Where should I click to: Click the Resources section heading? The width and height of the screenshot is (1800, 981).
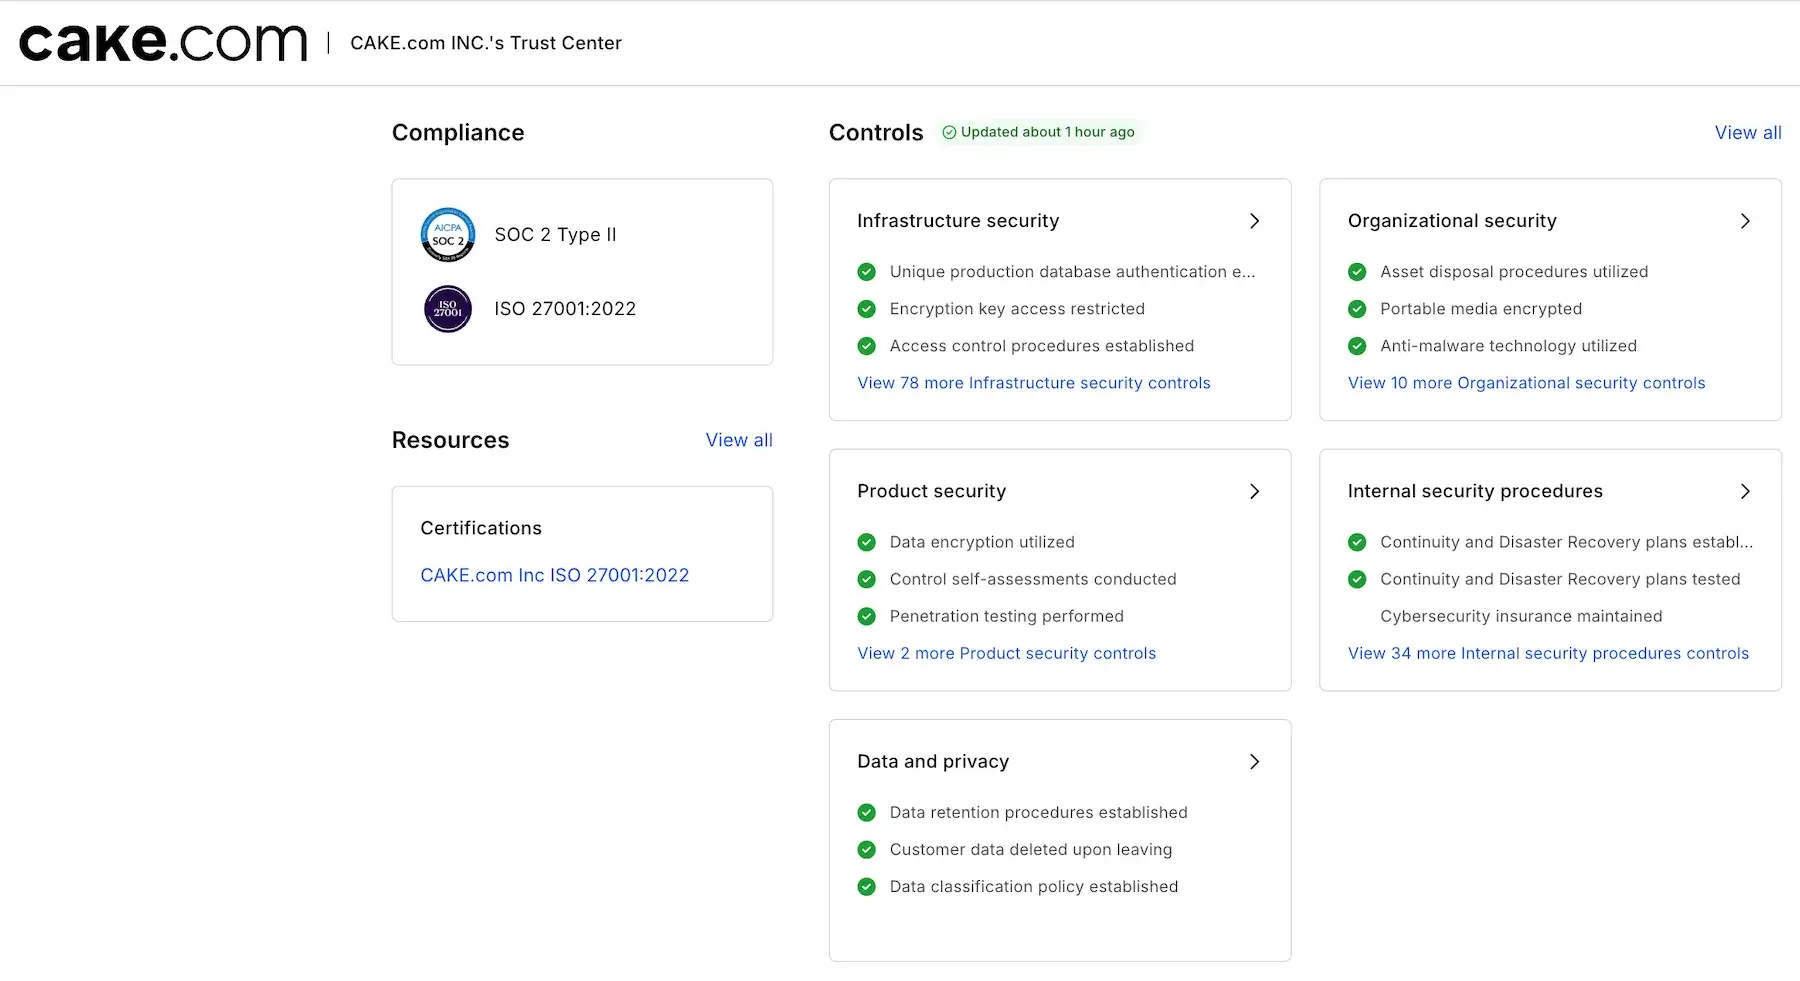450,440
